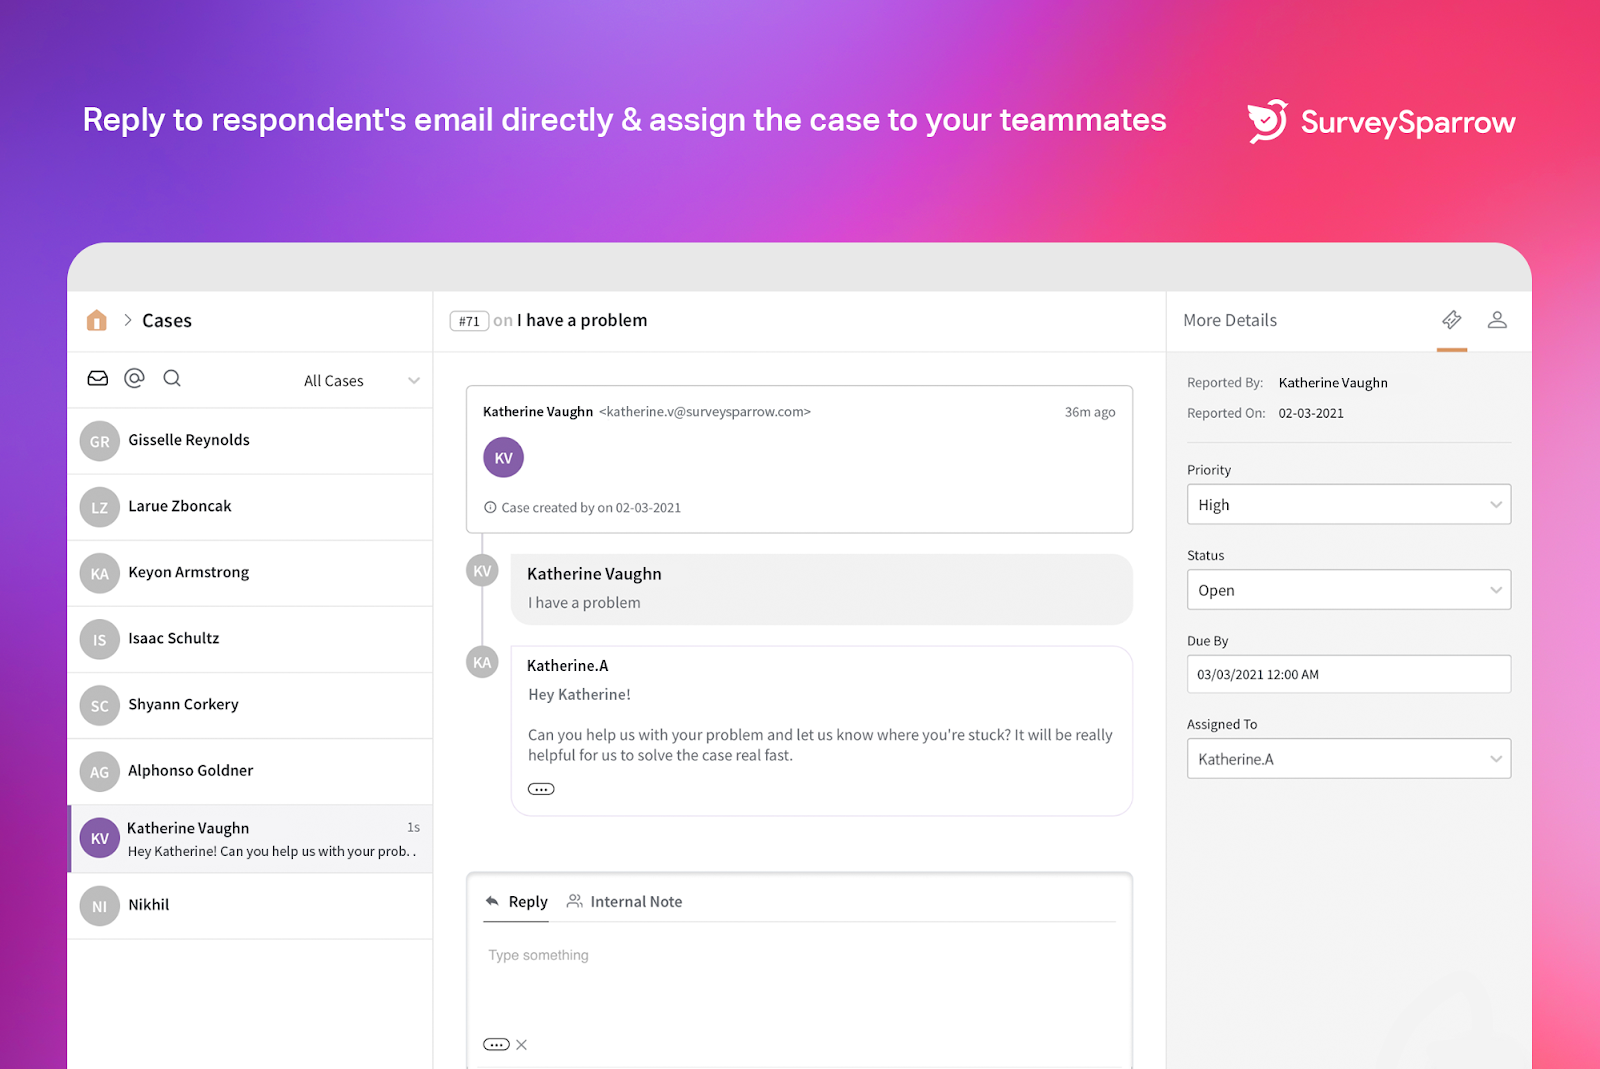Switch to the contact person icon
1600x1069 pixels.
pyautogui.click(x=1497, y=320)
